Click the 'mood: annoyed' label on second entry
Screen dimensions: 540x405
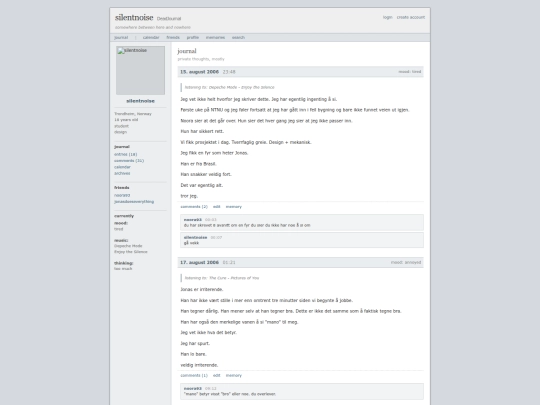coord(406,262)
